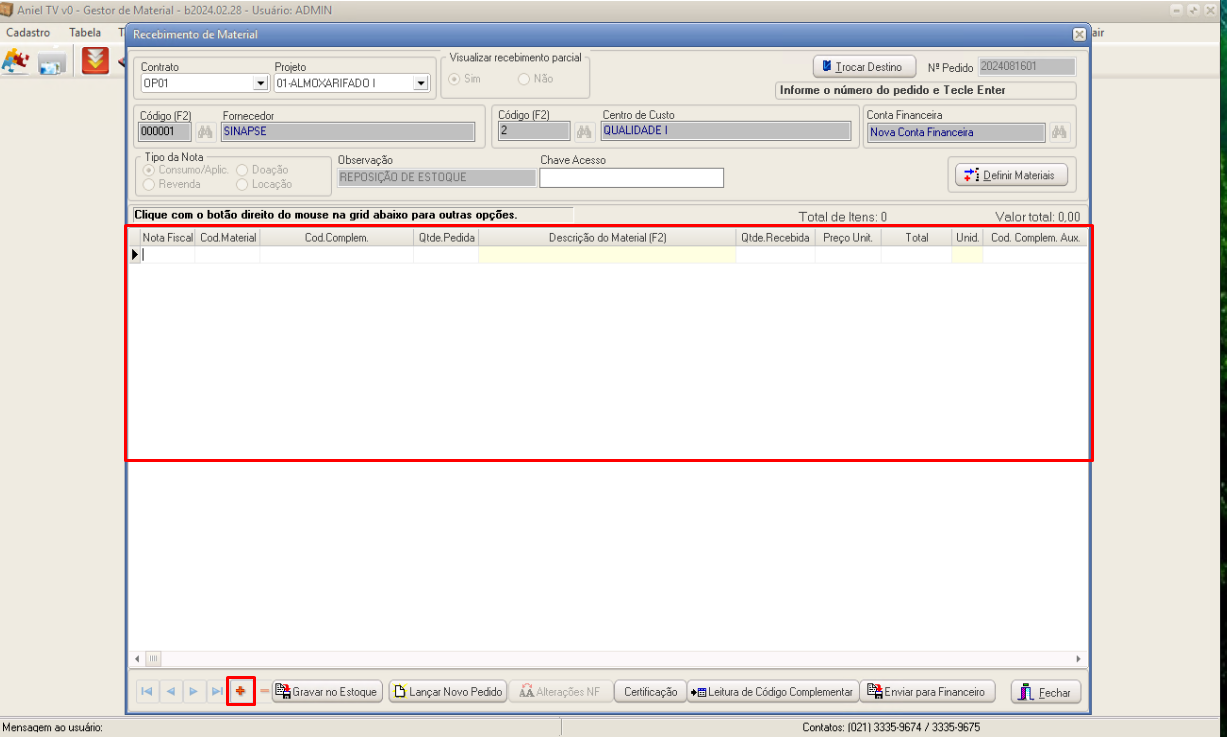Select the Doação radio button
Viewport: 1227px width, 737px height.
pyautogui.click(x=243, y=170)
